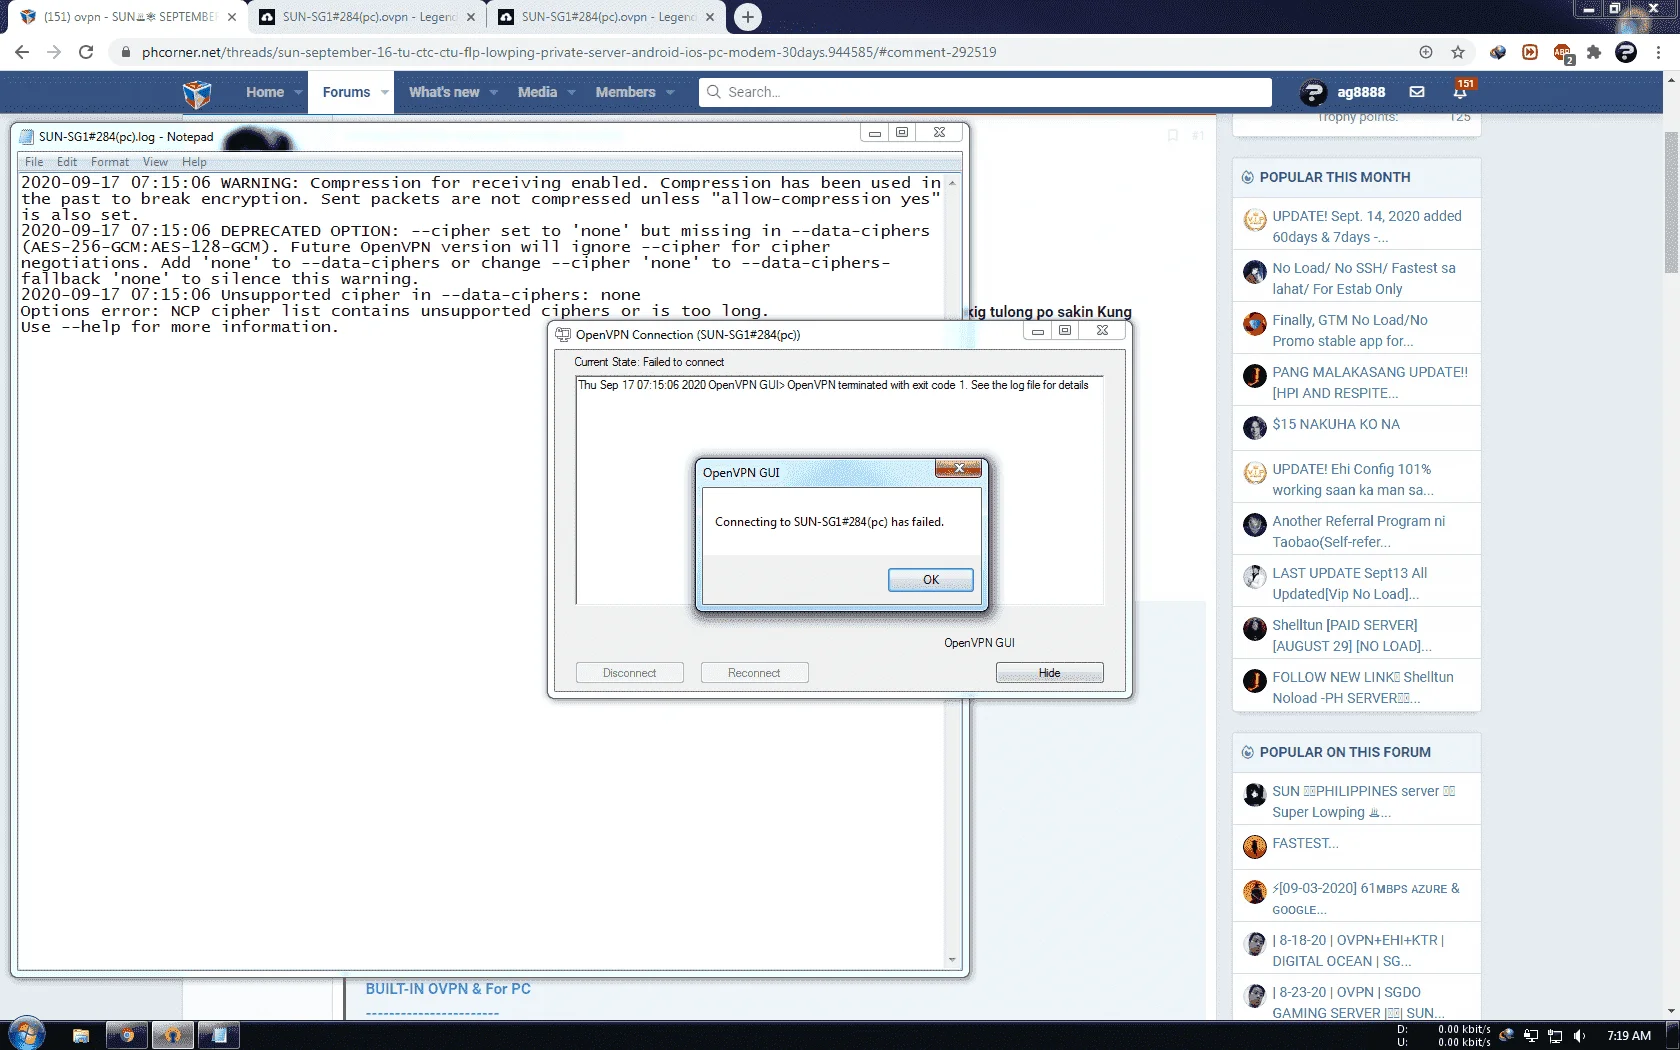Open 'Shelltun [PAID SERVER]' thread
The height and width of the screenshot is (1050, 1680).
click(1351, 635)
